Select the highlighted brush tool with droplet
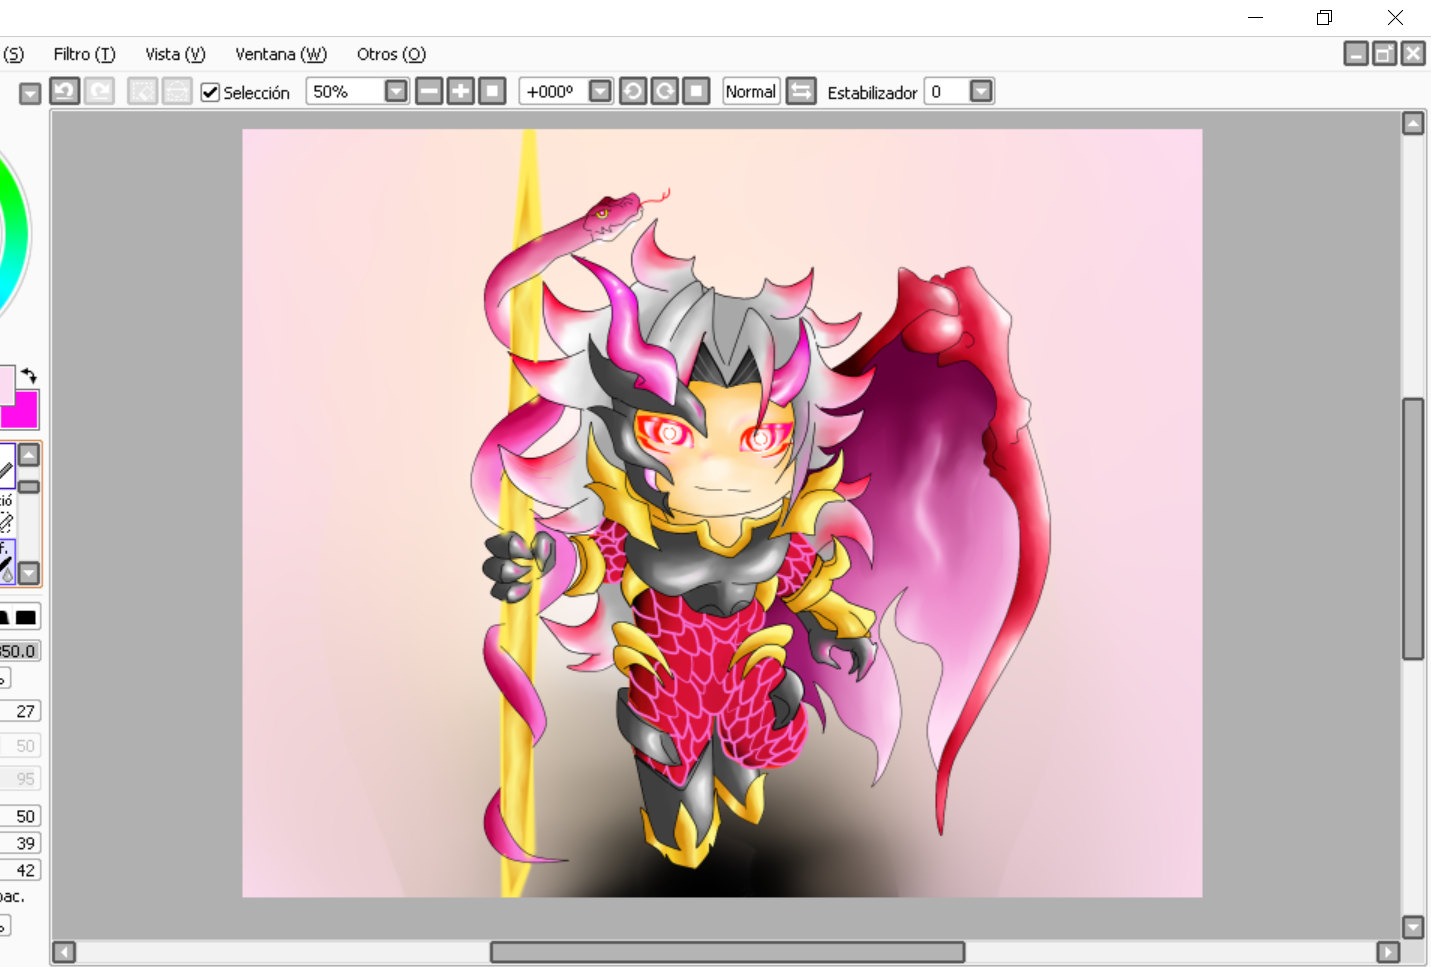 click(7, 561)
